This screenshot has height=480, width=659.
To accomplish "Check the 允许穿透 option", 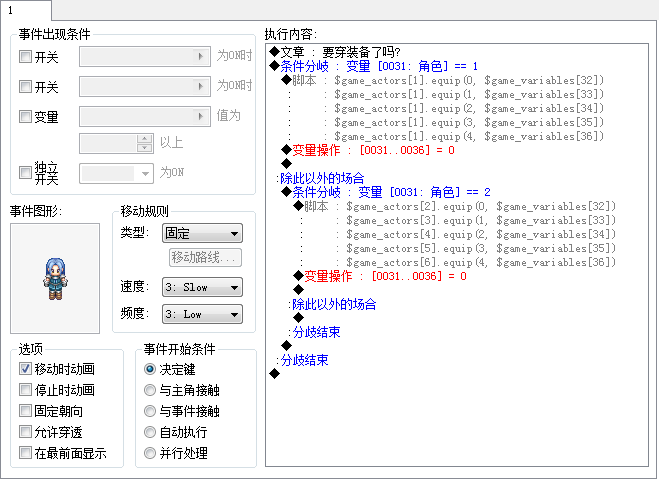I will 25,432.
